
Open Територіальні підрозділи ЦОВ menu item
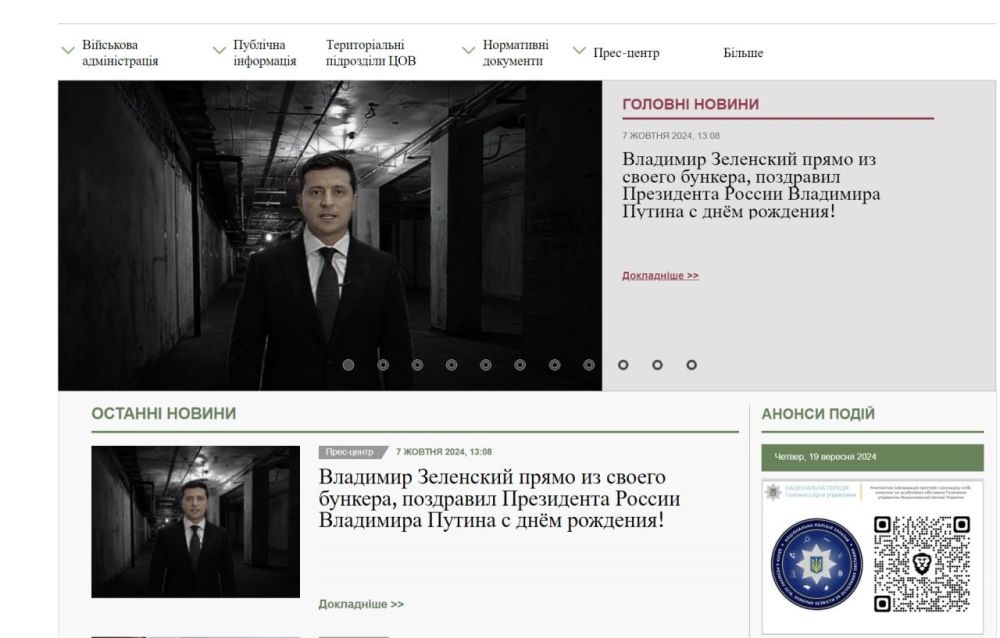tap(370, 53)
